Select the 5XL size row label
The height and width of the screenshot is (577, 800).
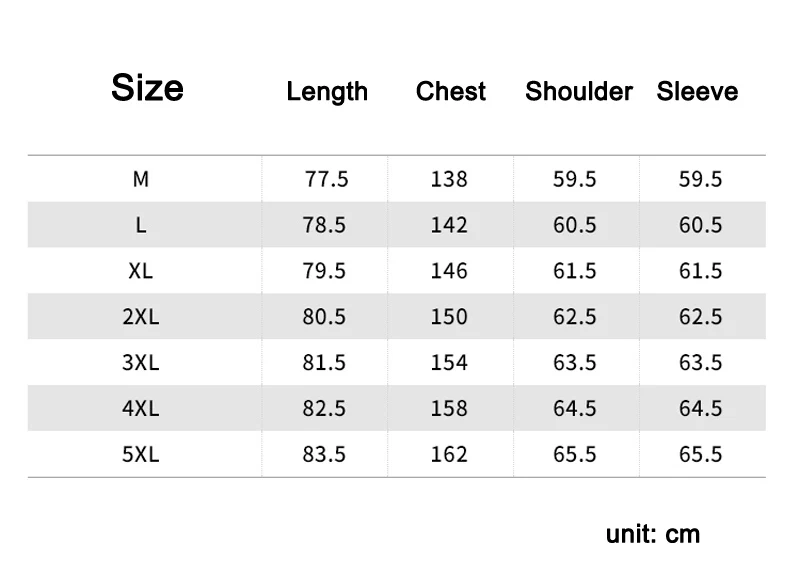pyautogui.click(x=141, y=454)
